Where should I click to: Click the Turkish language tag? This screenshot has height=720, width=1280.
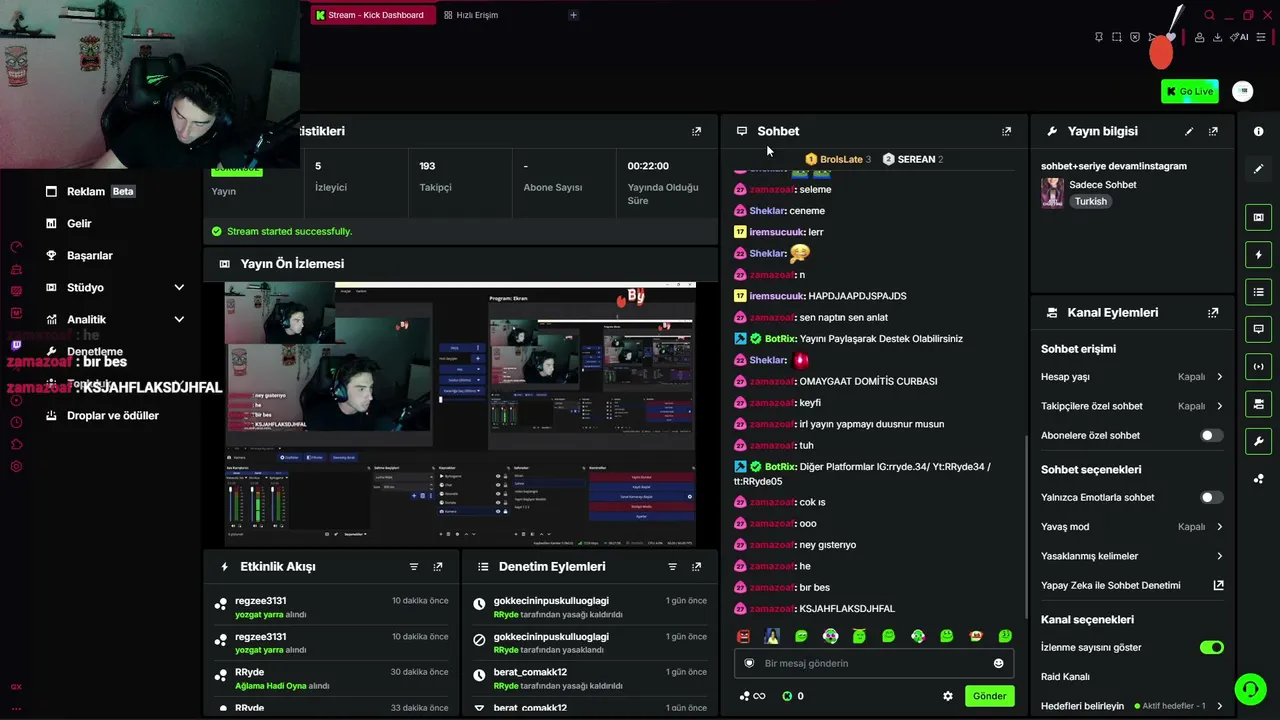pyautogui.click(x=1091, y=201)
